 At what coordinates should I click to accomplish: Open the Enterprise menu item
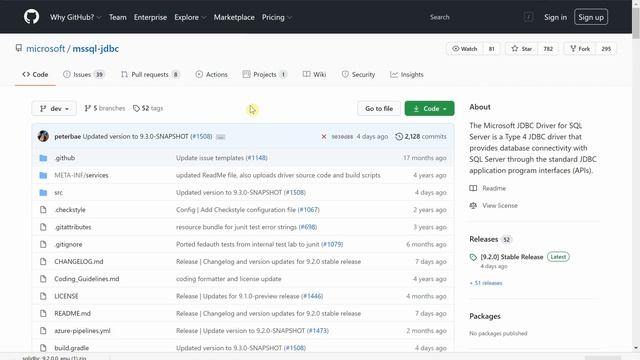pos(150,17)
